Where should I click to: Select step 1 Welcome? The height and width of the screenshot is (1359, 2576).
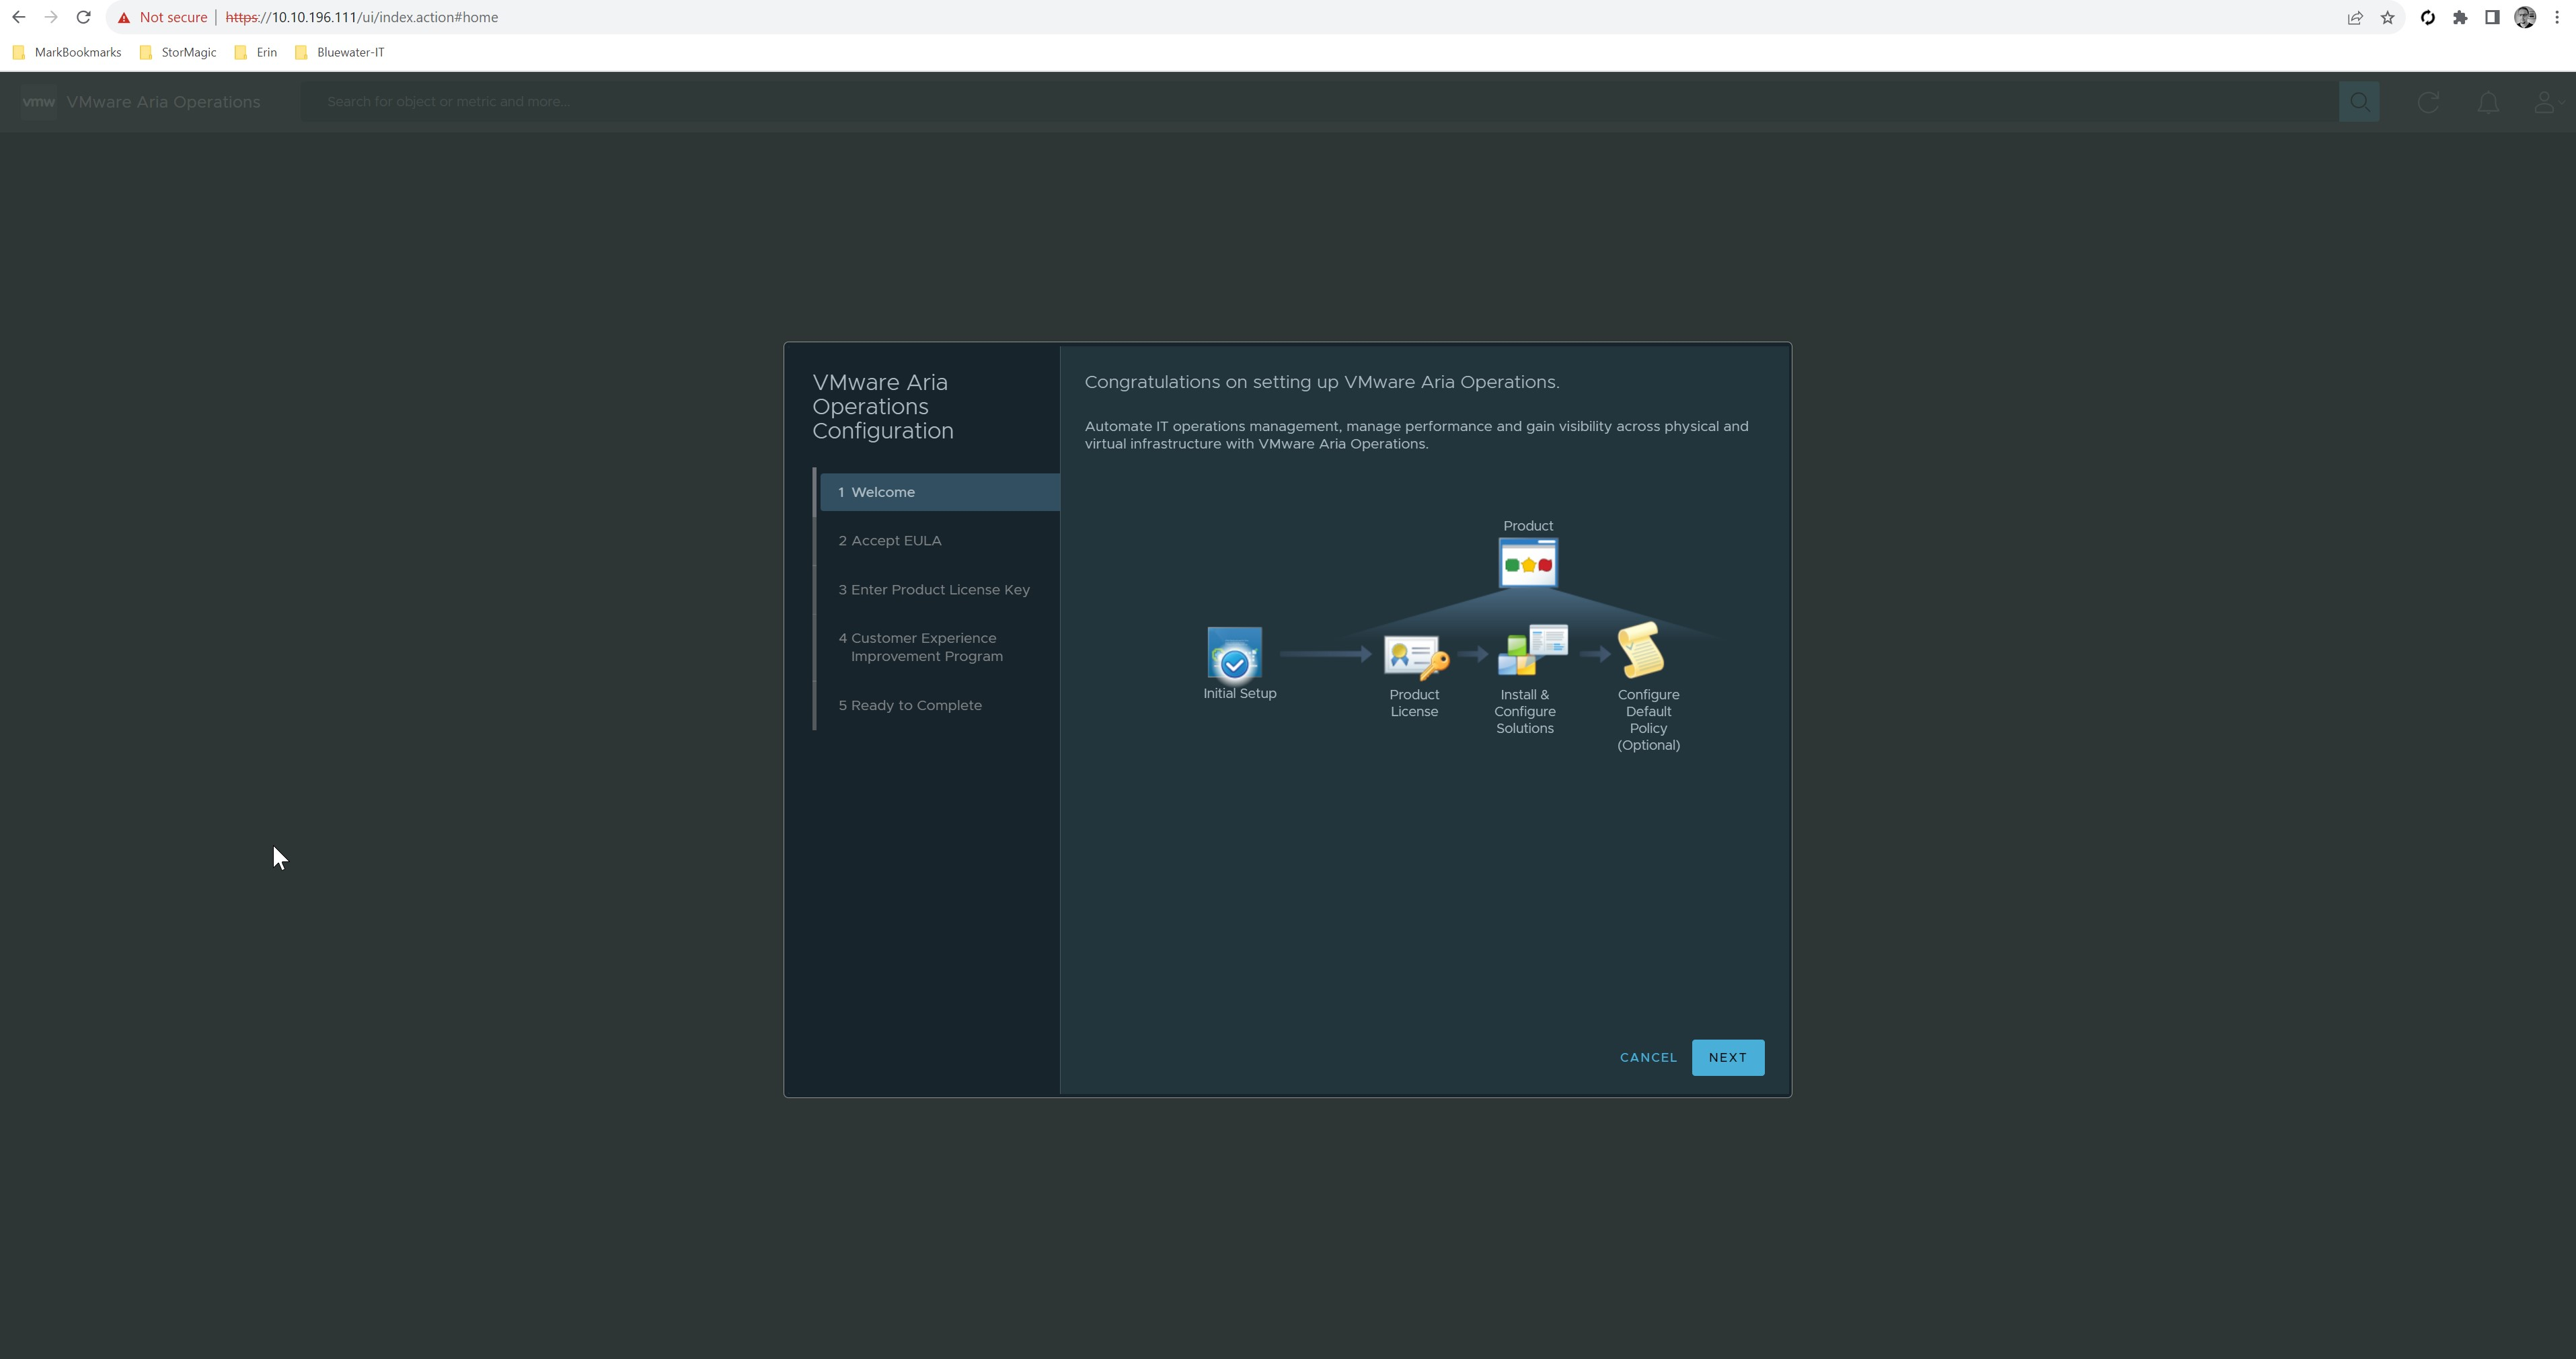[940, 492]
